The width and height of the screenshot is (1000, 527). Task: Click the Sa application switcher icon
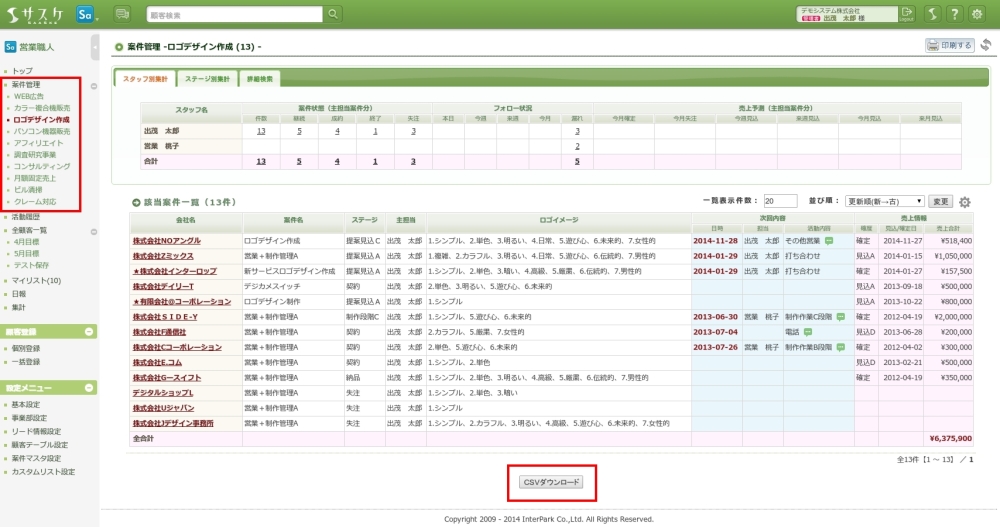point(86,14)
